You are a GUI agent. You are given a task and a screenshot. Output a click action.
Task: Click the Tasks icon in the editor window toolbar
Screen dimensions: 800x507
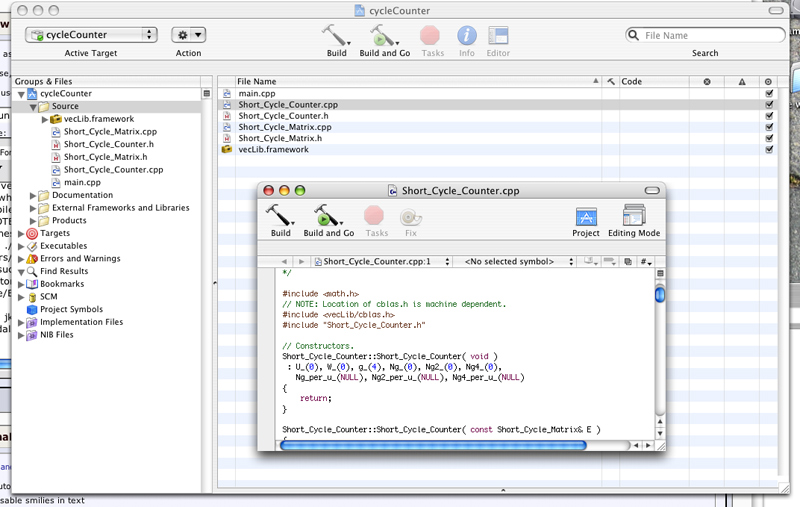tap(374, 216)
